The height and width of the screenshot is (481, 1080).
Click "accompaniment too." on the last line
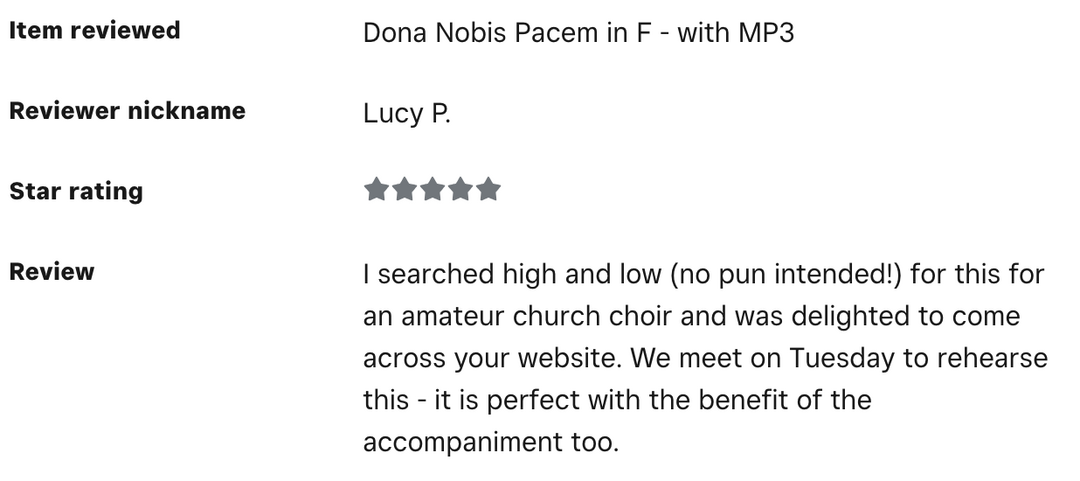click(x=491, y=442)
